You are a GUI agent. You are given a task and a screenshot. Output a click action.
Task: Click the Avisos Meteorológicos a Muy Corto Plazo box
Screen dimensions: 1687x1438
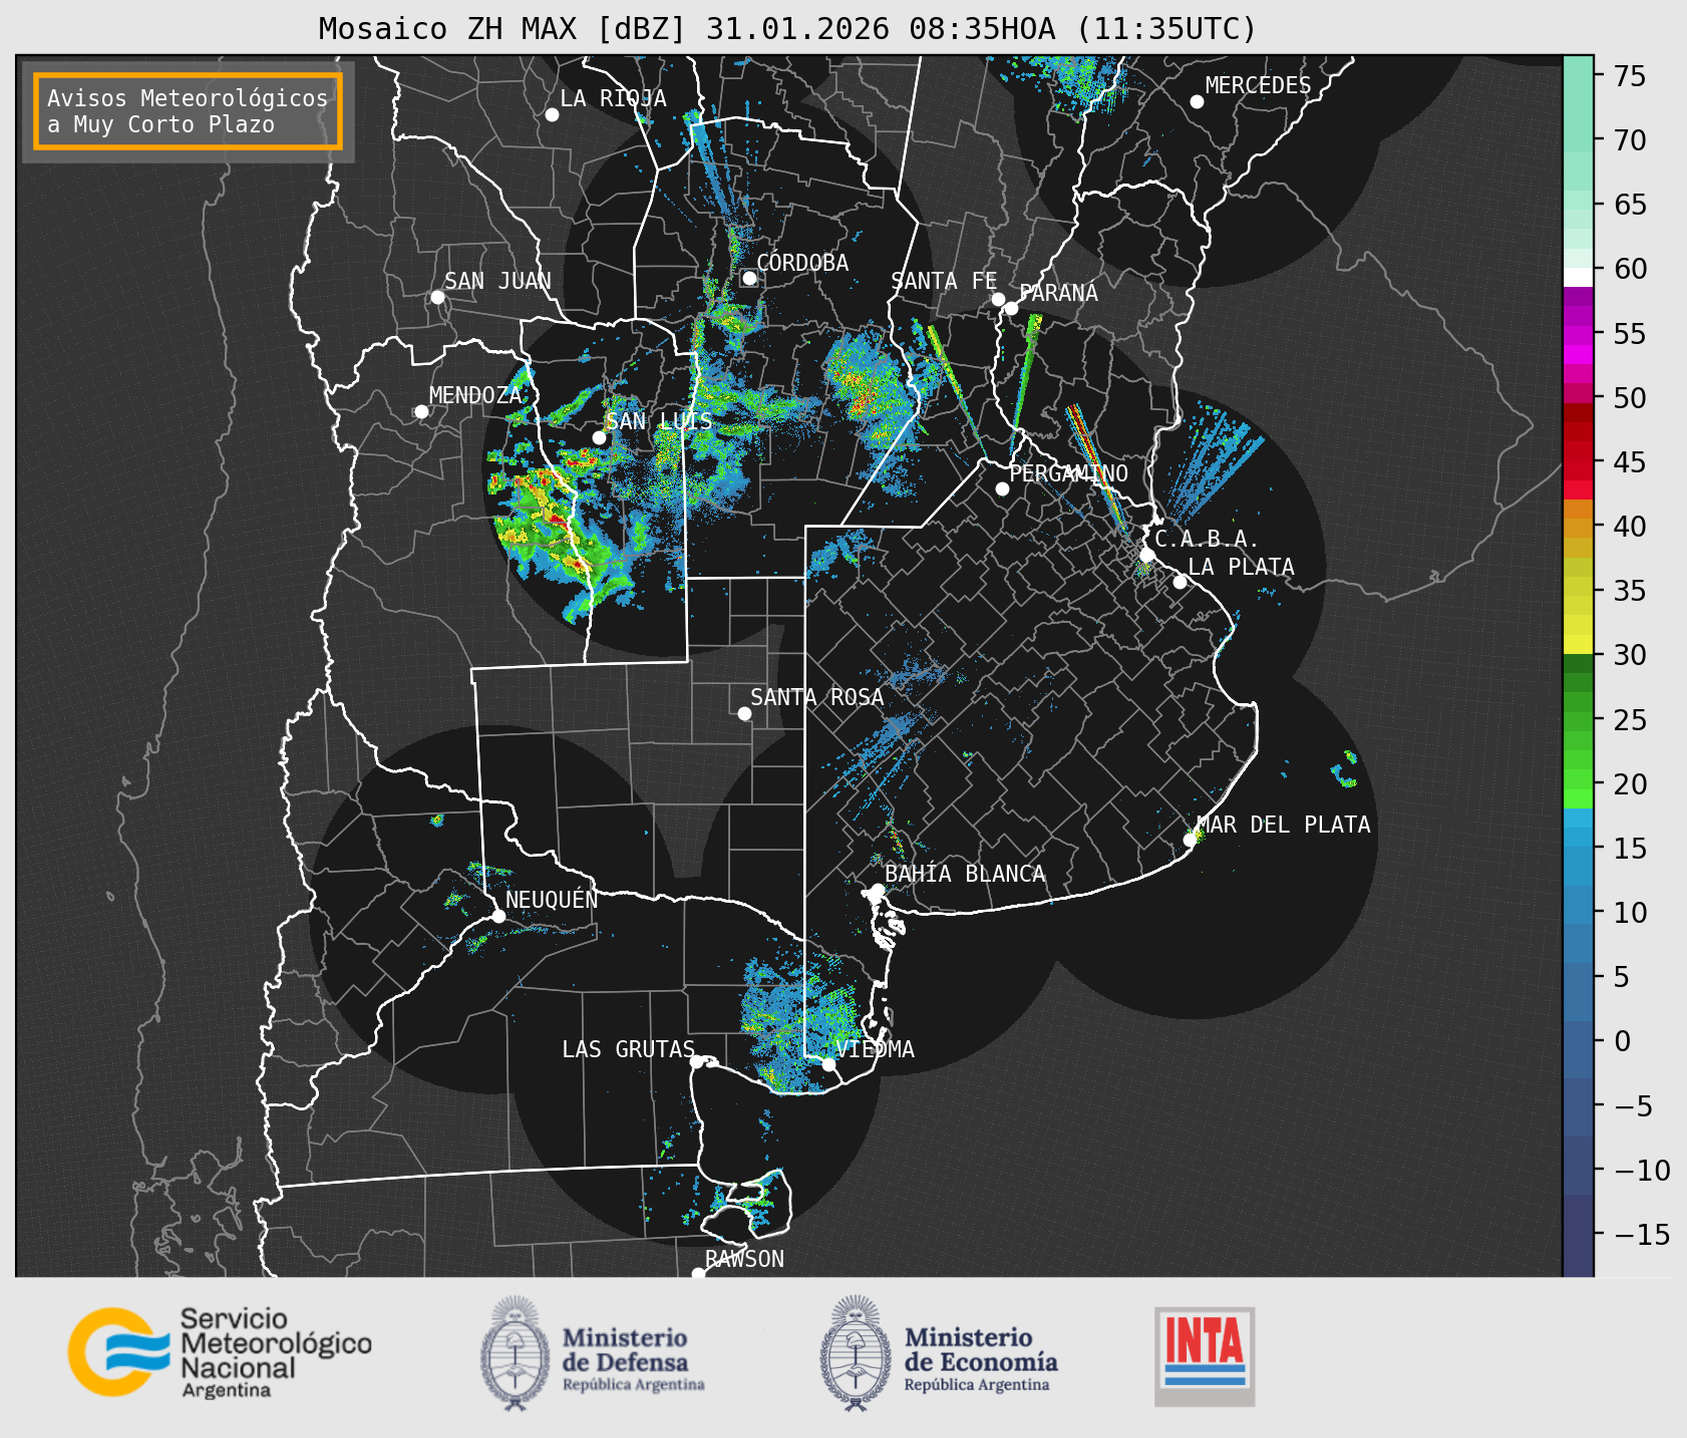tap(188, 111)
